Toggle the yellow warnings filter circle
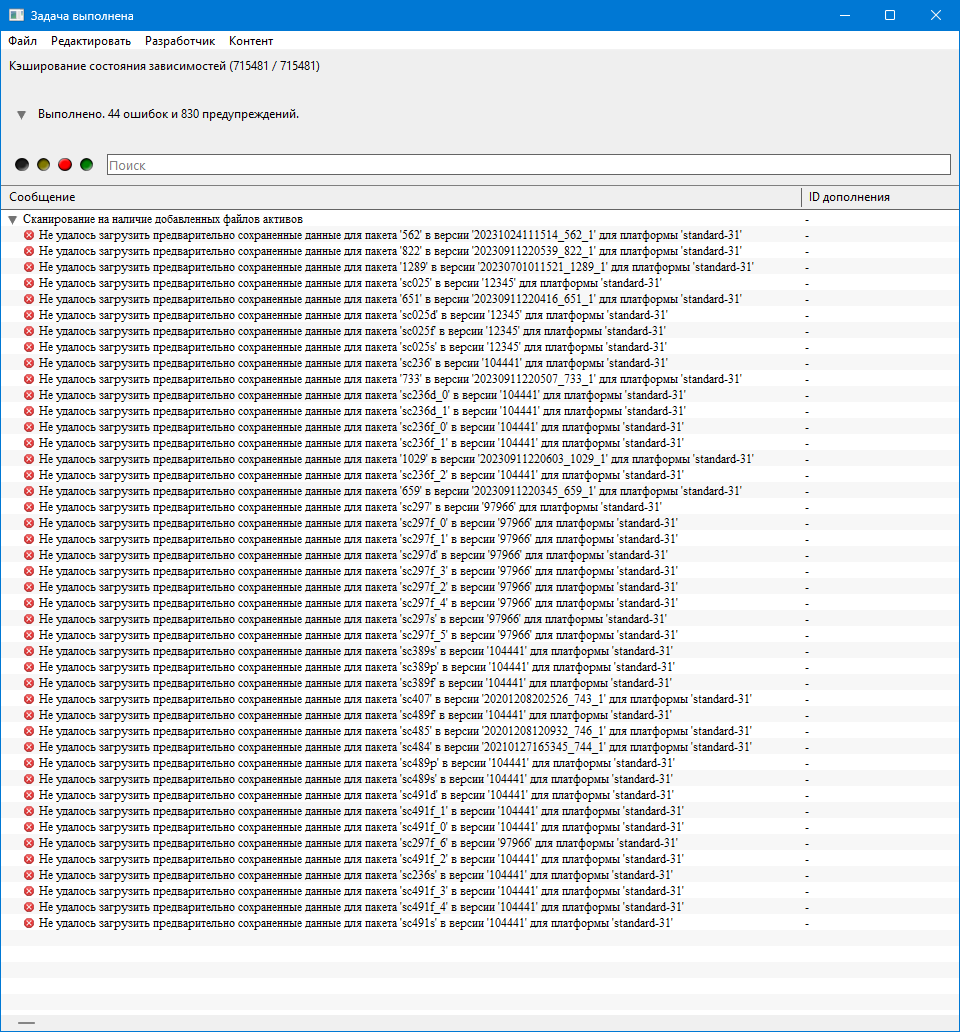This screenshot has height=1032, width=960. click(x=43, y=165)
